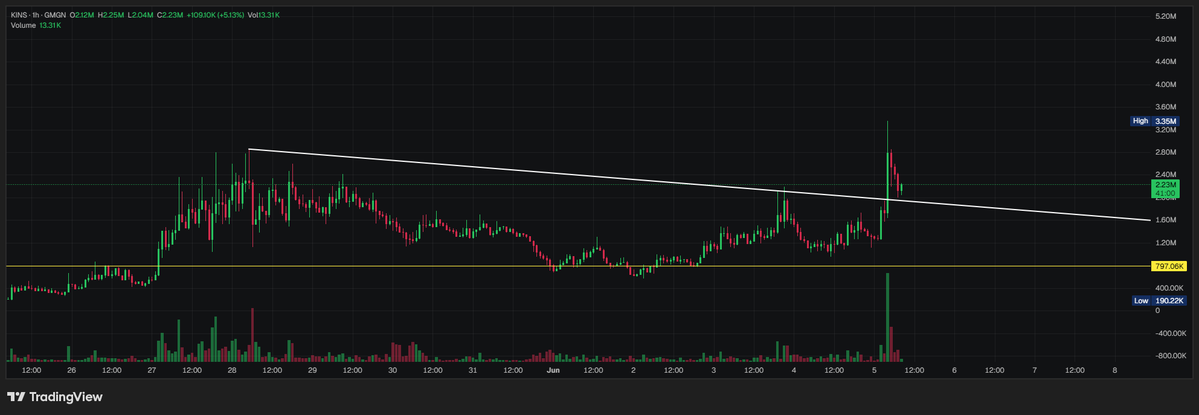Click the 4.80M price axis label

click(x=1166, y=39)
